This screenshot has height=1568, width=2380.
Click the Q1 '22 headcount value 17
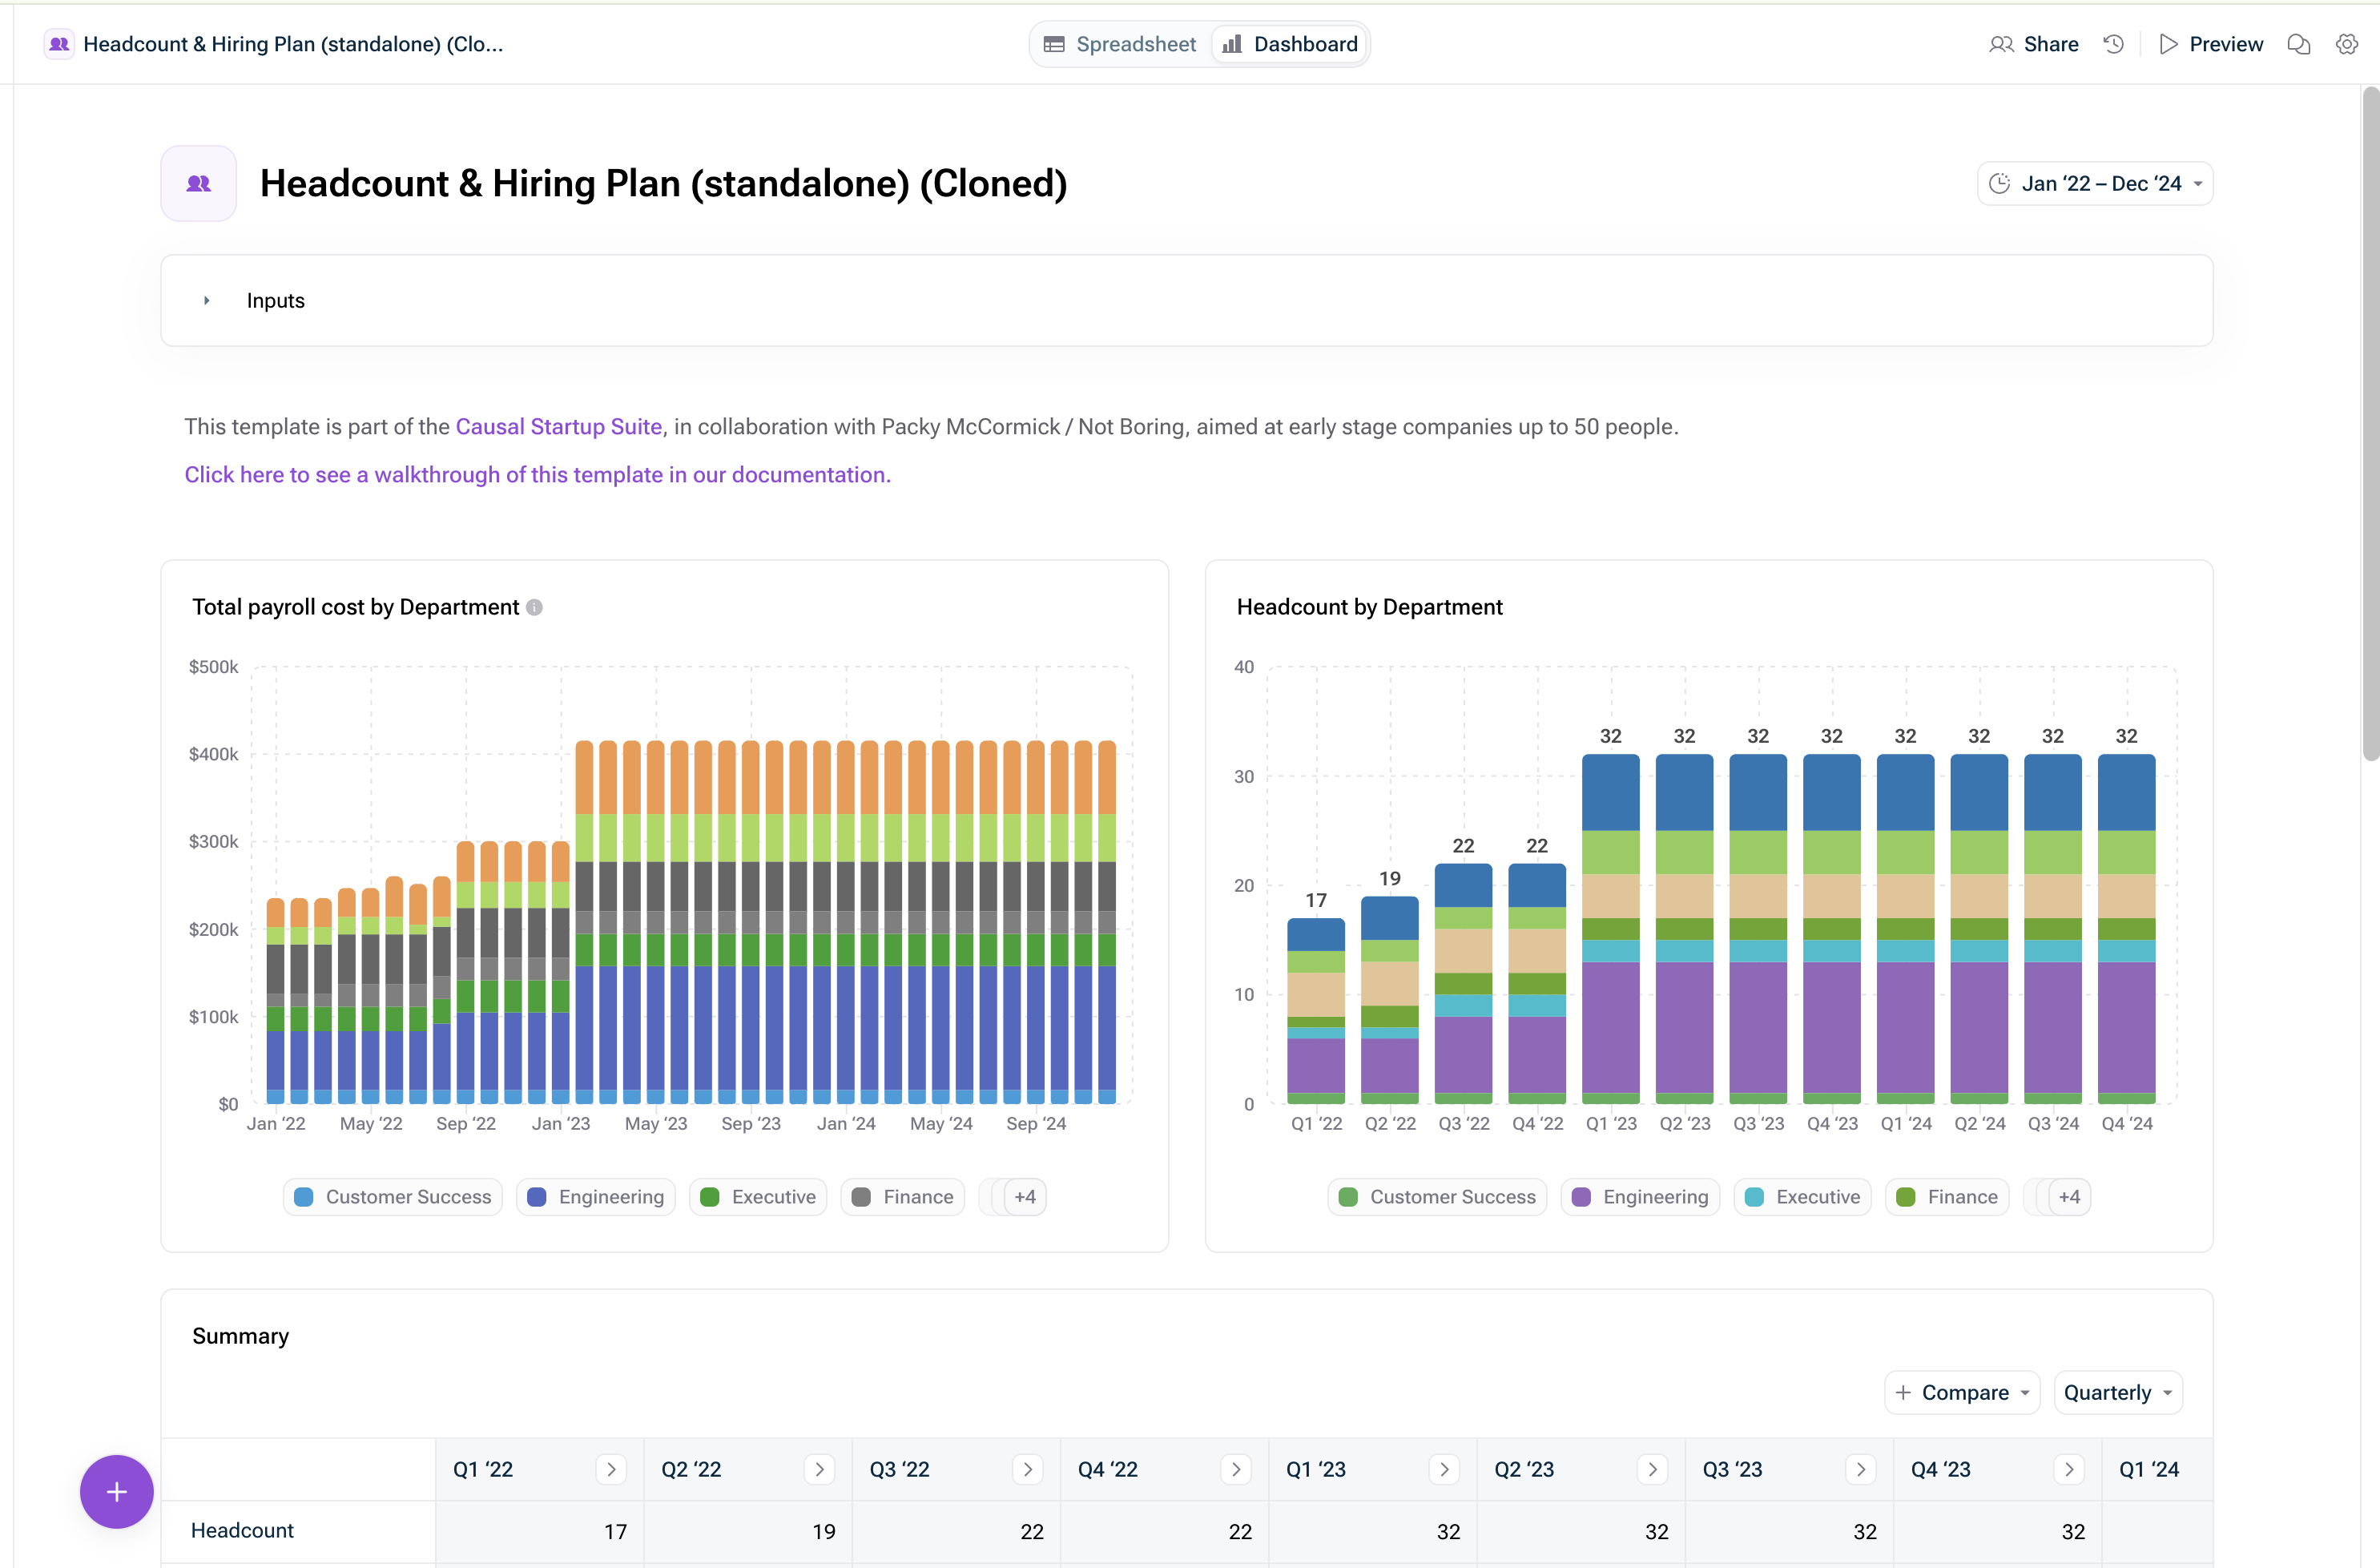point(615,1531)
